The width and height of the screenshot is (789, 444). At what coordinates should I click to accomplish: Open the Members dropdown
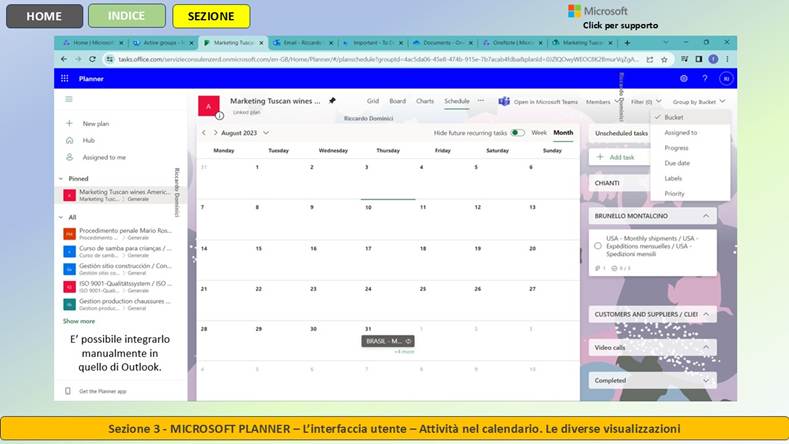point(602,102)
